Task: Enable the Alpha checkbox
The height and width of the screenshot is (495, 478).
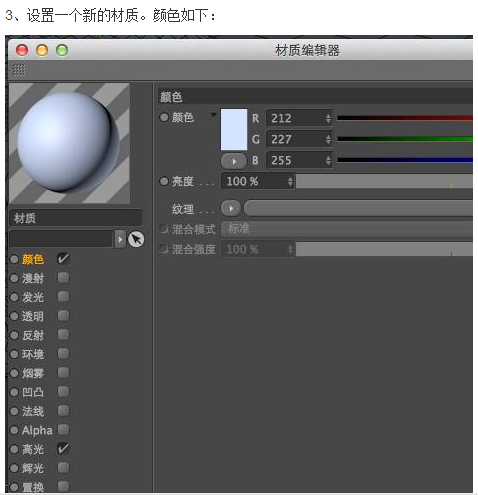Action: (x=63, y=430)
